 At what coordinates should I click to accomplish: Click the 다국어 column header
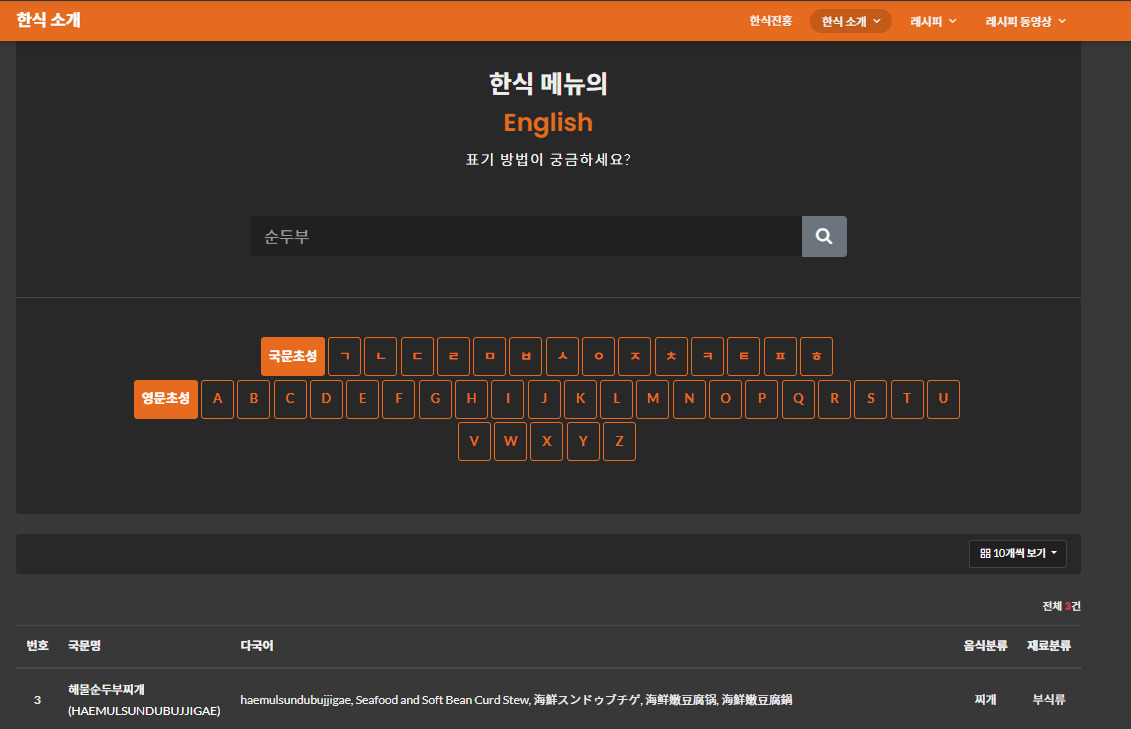(x=257, y=645)
